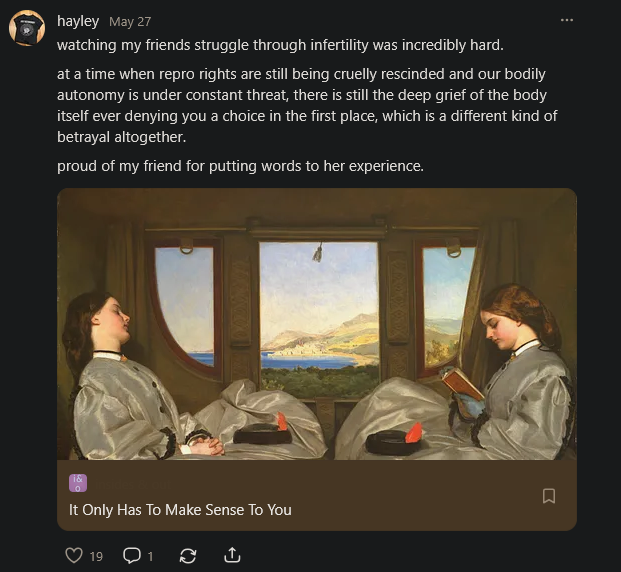Like the post with the heart icon
The width and height of the screenshot is (621, 572).
pos(73,555)
